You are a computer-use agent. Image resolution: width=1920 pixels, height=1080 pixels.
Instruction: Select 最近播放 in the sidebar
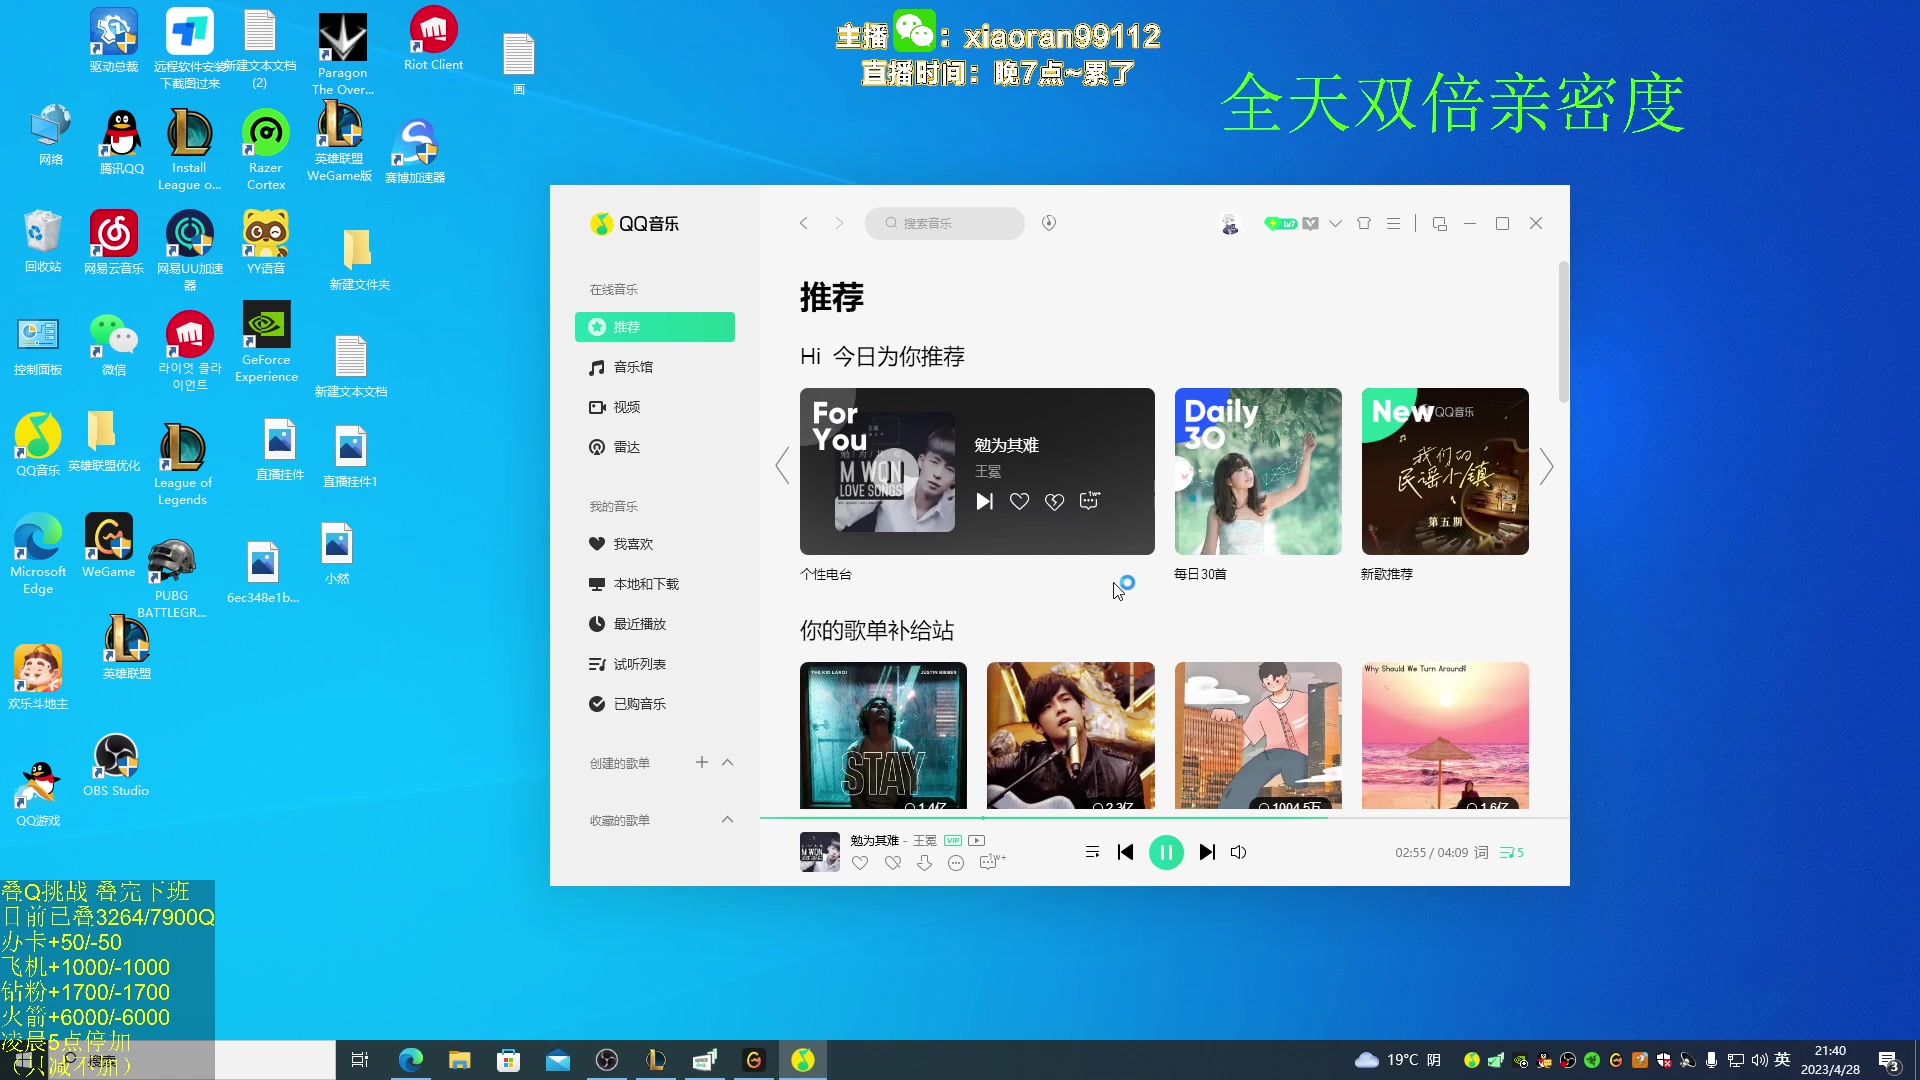(x=639, y=624)
